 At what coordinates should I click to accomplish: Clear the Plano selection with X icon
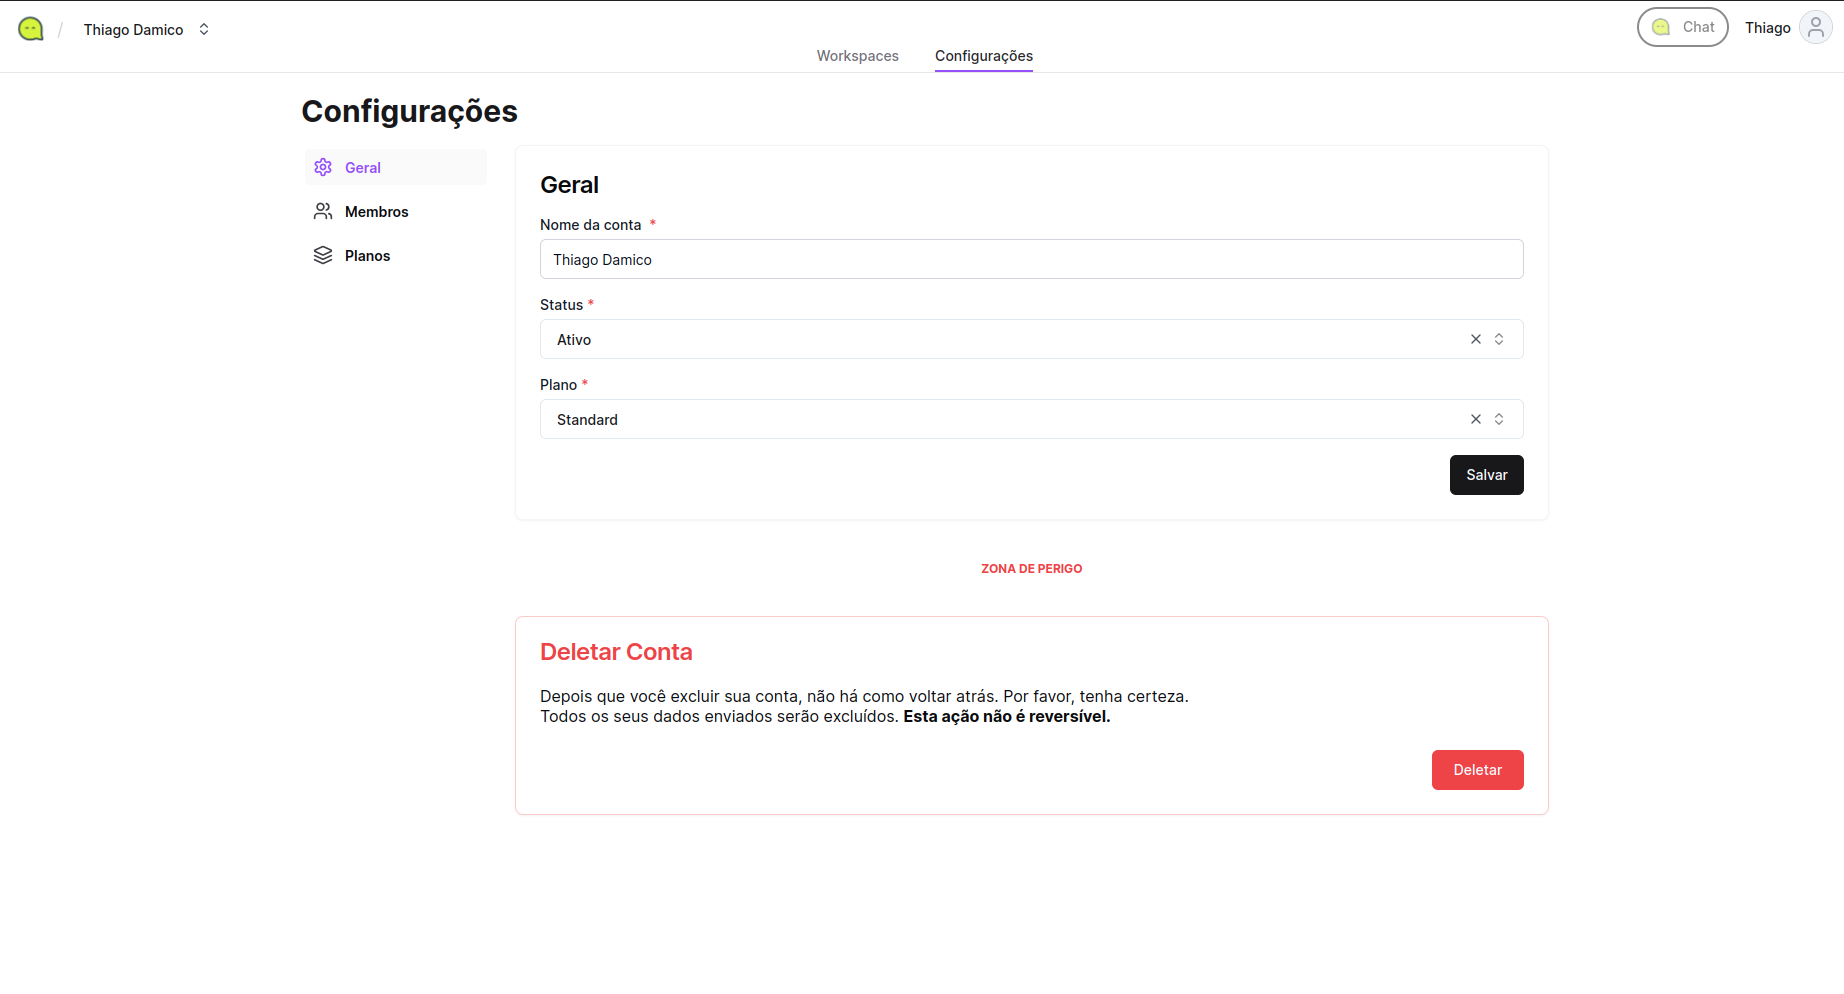(1475, 419)
